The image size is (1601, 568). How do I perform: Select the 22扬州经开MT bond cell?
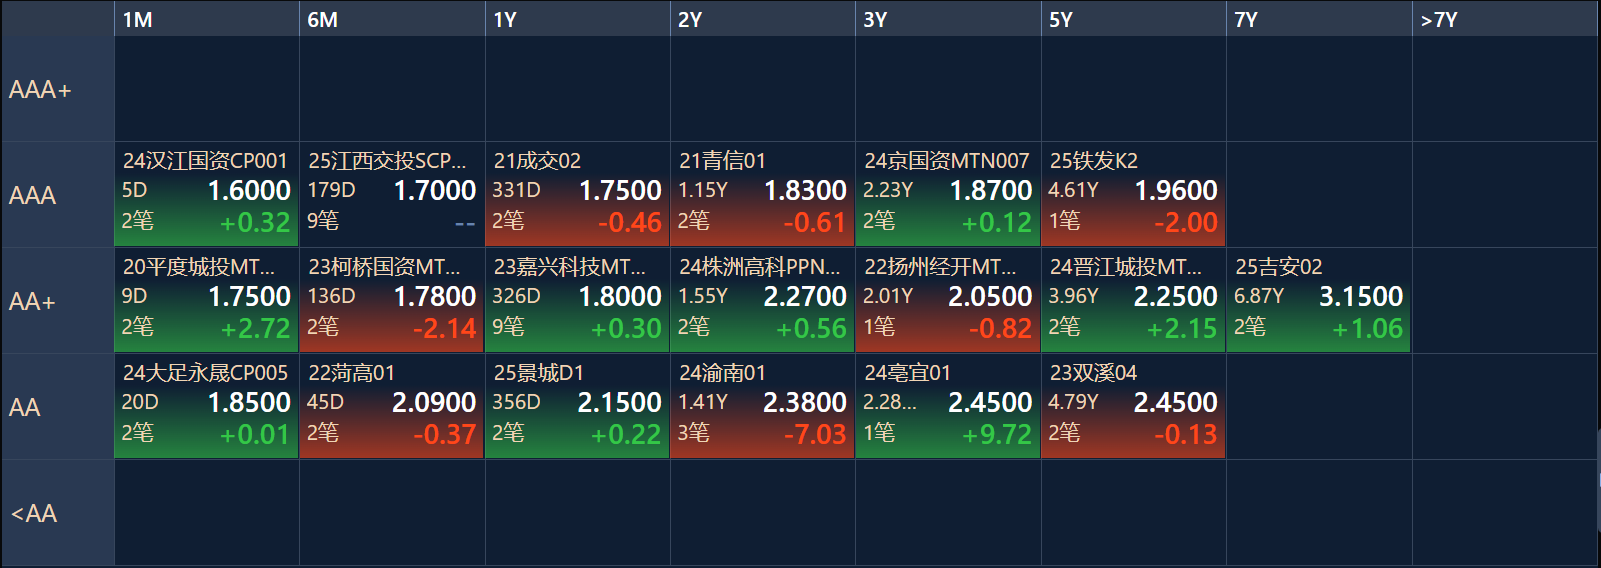tap(948, 300)
